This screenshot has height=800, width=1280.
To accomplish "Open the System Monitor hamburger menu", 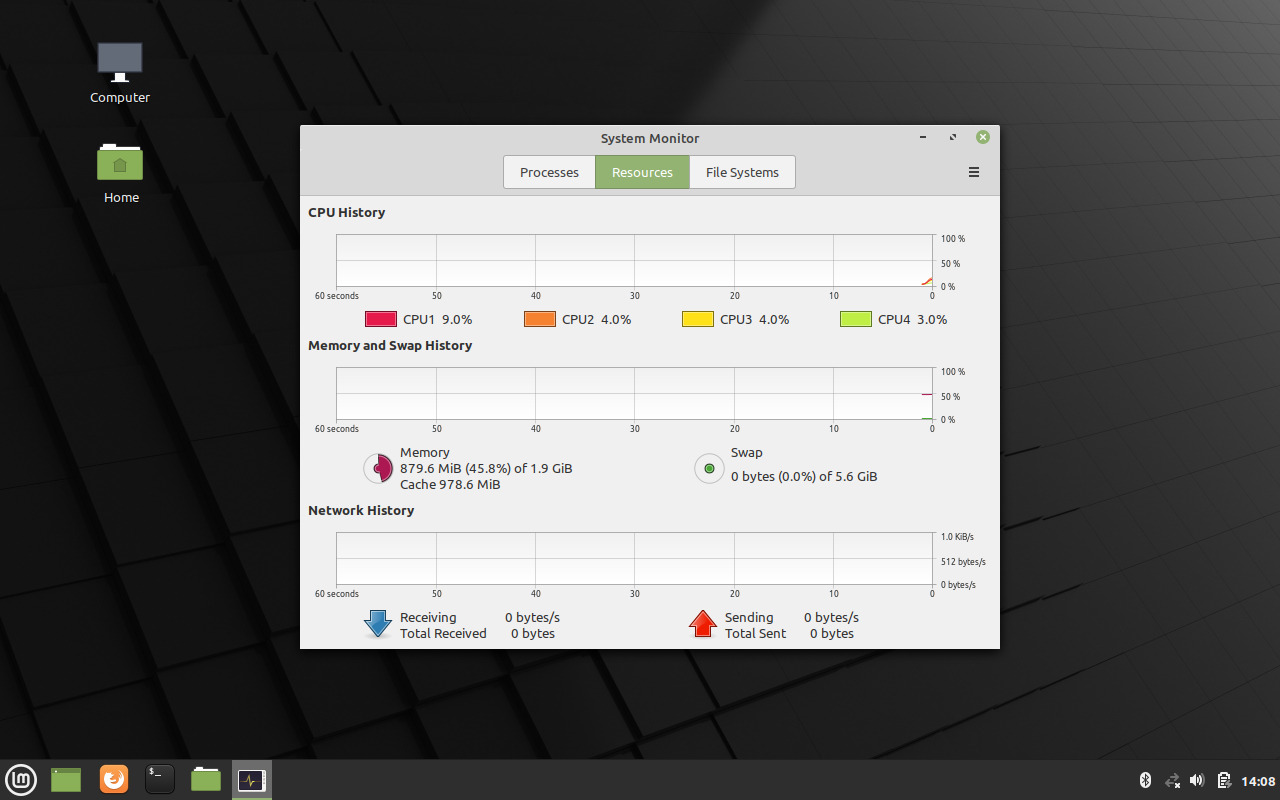I will [973, 172].
